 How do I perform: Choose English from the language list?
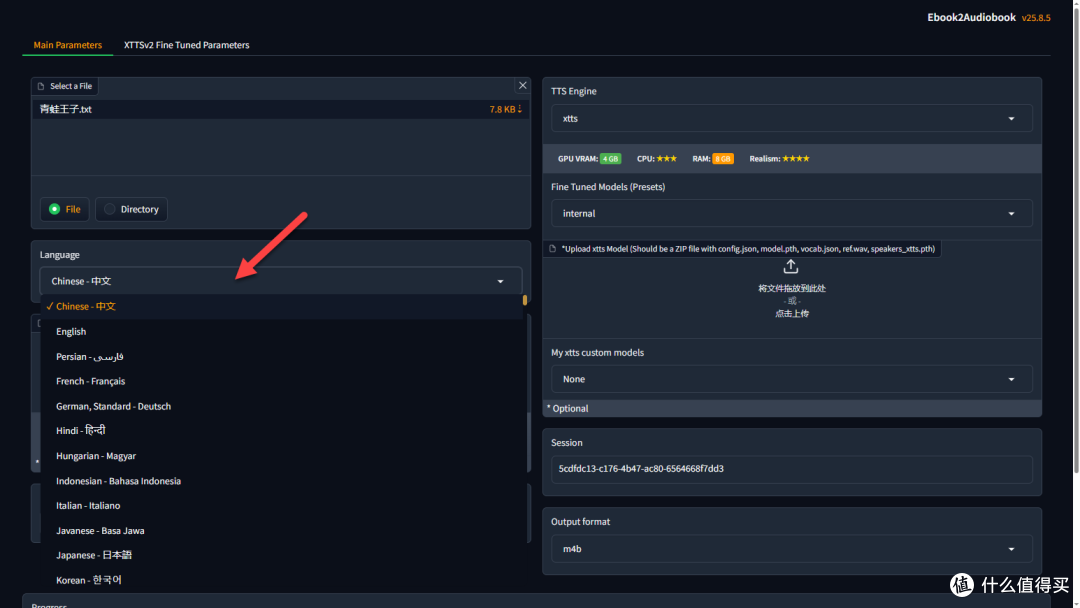[x=71, y=332]
